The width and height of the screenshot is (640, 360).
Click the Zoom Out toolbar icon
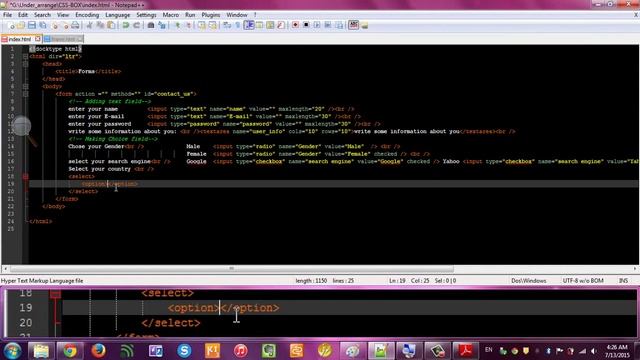pyautogui.click(x=188, y=25)
